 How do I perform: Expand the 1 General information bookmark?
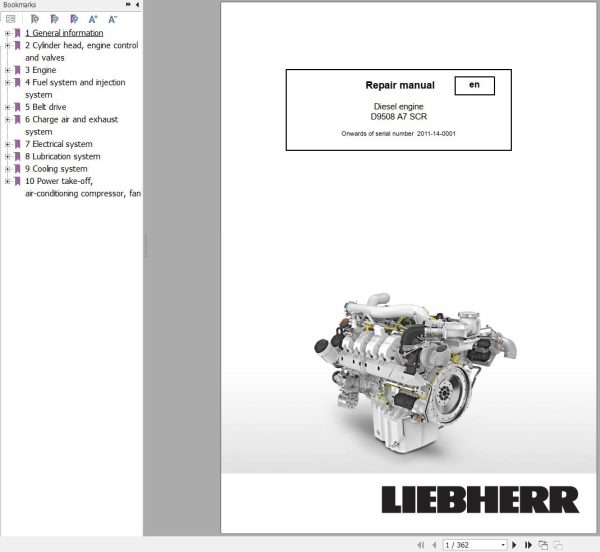click(x=7, y=33)
